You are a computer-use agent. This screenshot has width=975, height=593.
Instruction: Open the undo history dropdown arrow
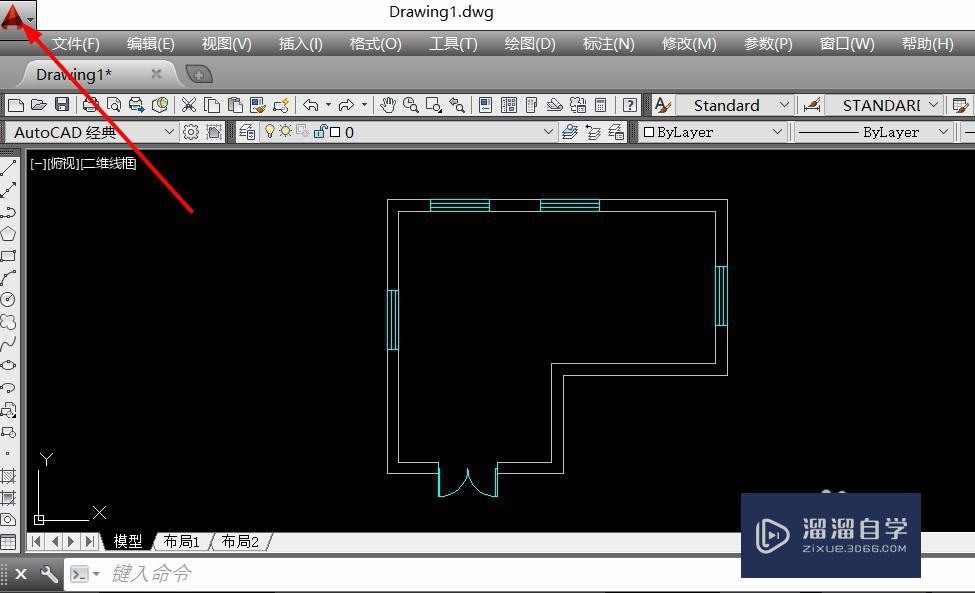[x=328, y=105]
